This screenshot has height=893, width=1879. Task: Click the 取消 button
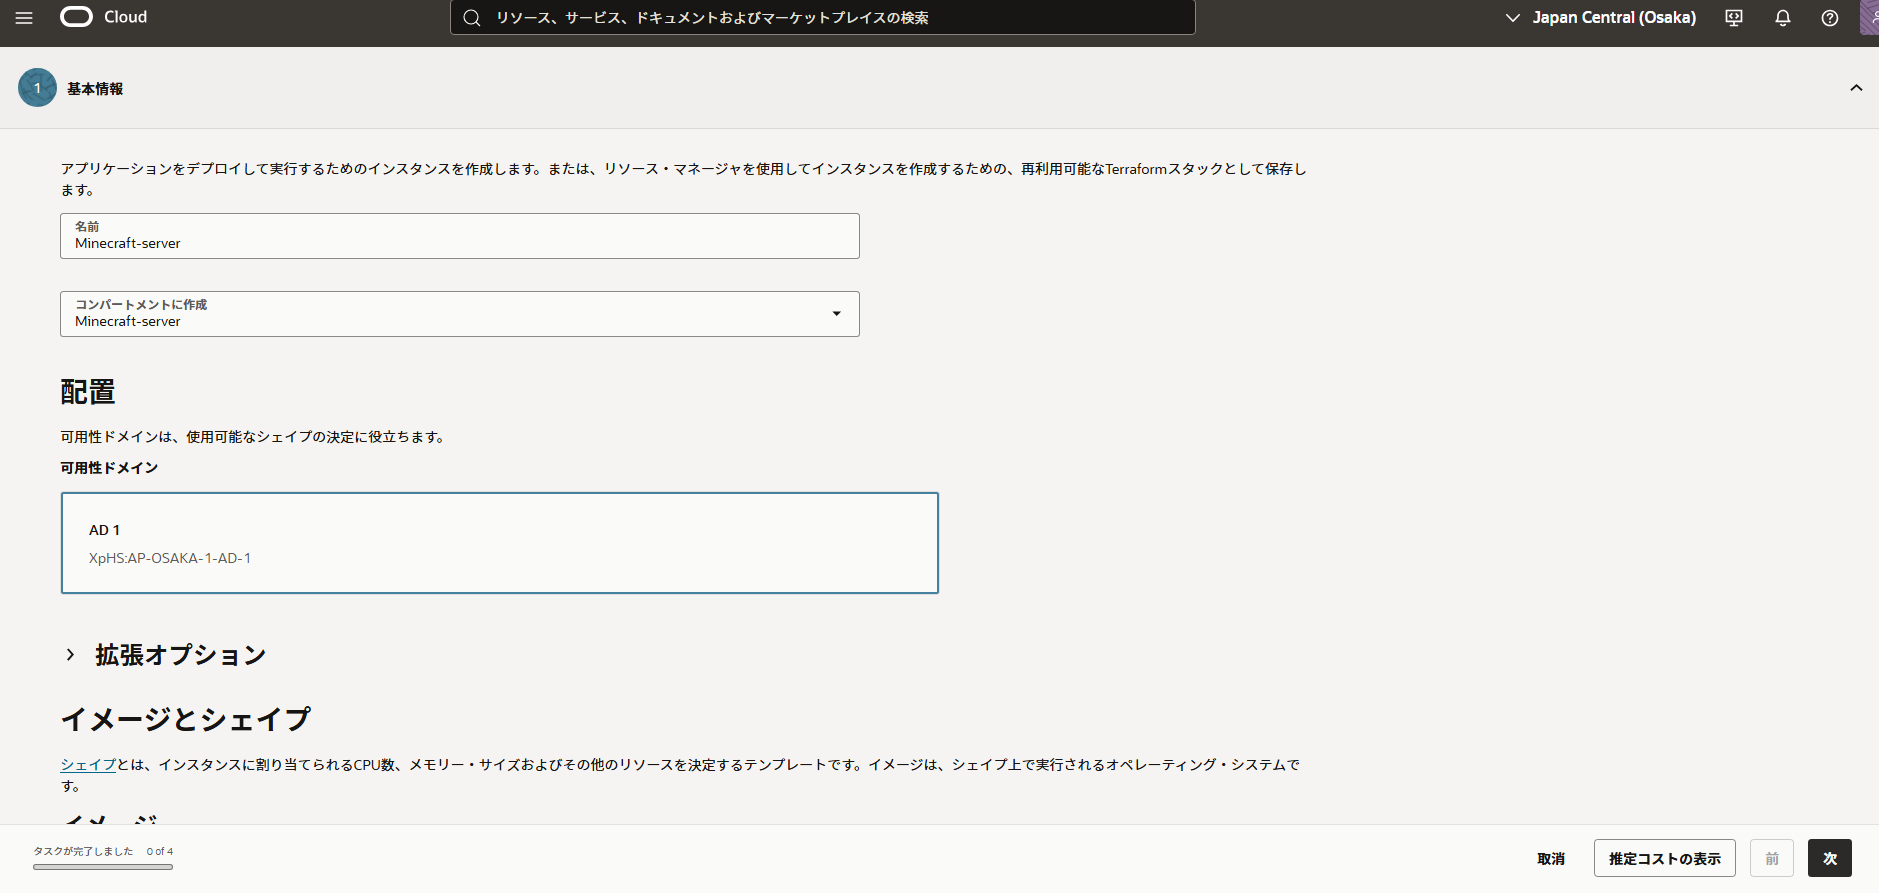(x=1551, y=859)
